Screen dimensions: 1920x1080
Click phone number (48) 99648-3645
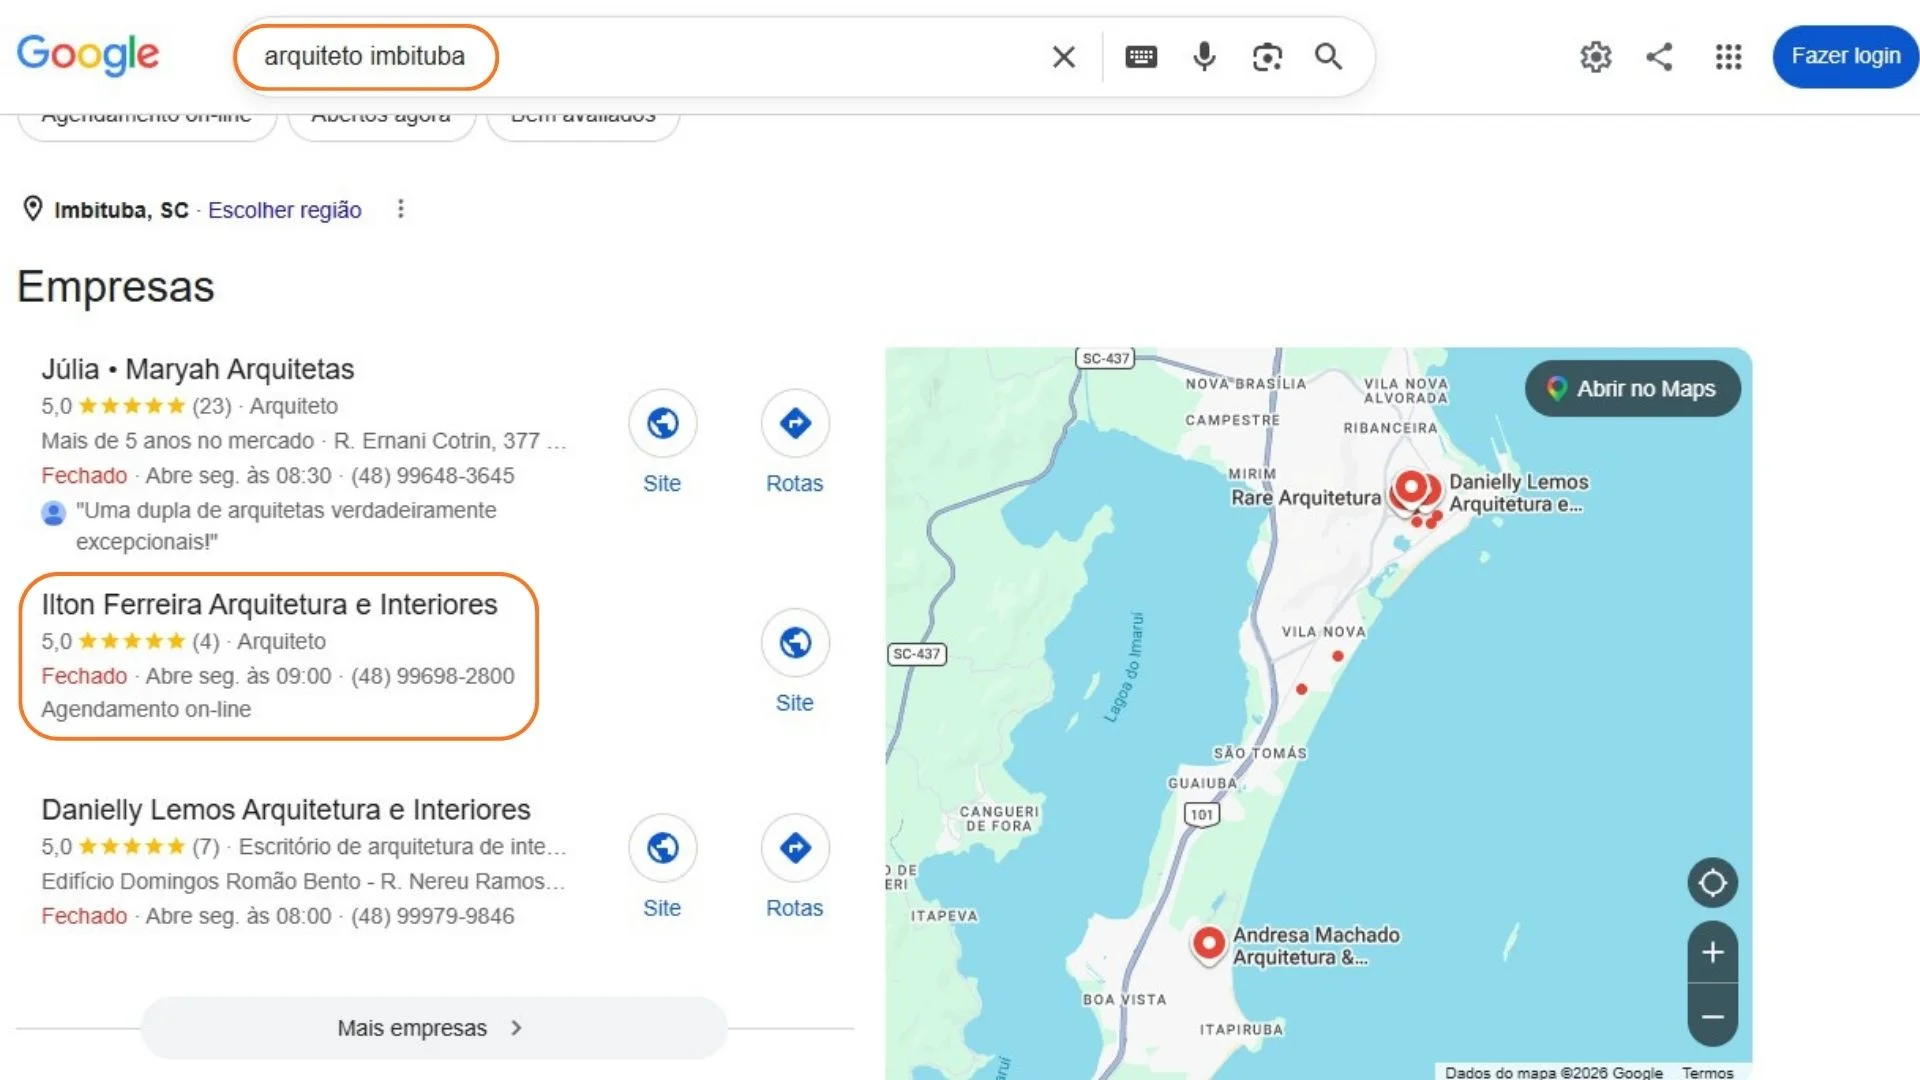tap(432, 476)
